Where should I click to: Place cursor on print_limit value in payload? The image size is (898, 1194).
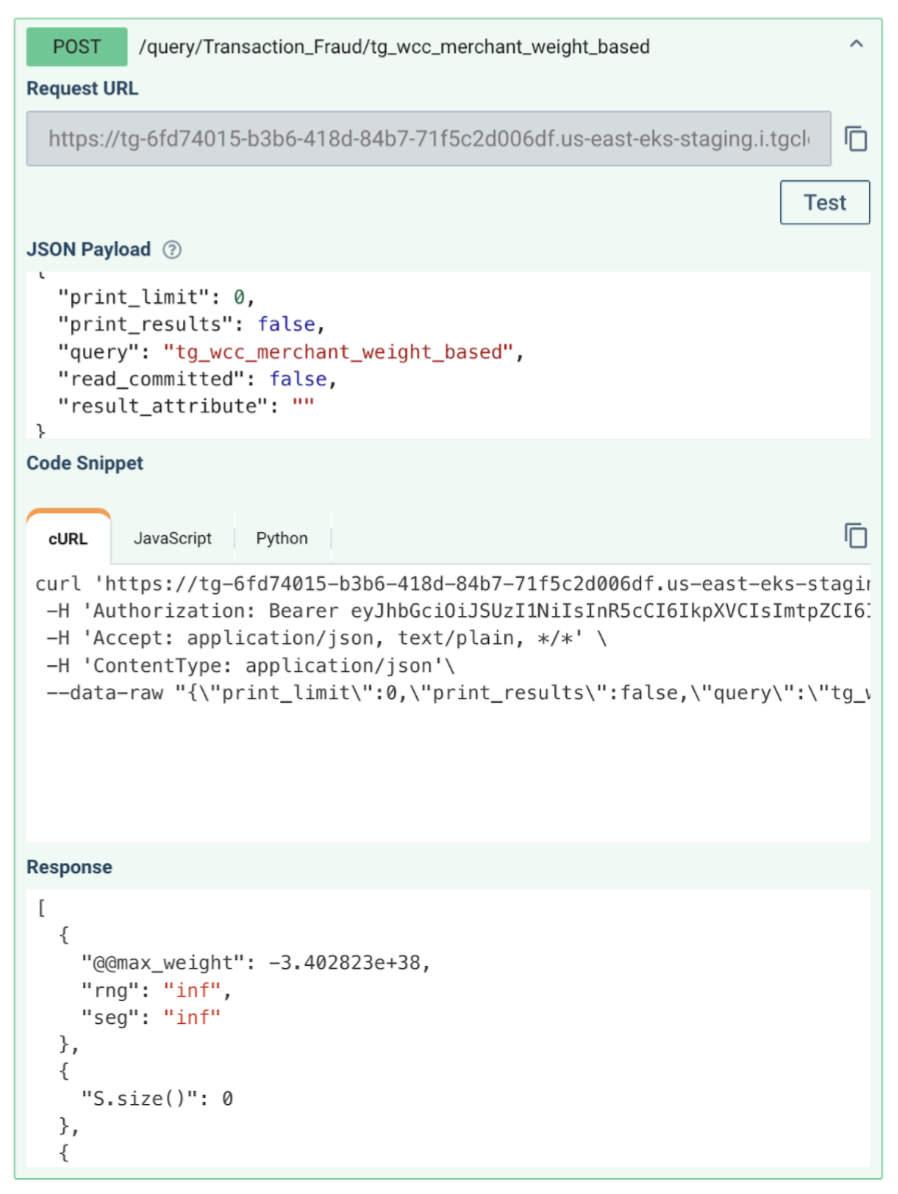[238, 297]
